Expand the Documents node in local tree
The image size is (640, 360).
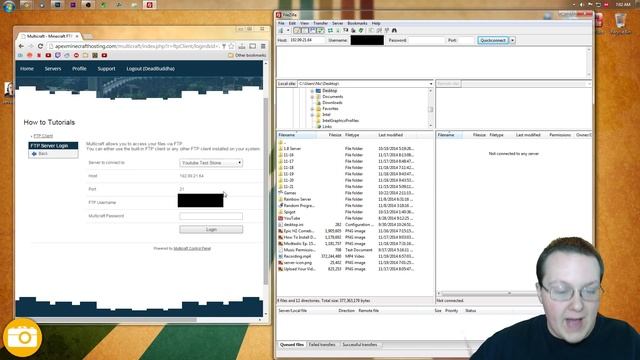tap(312, 97)
